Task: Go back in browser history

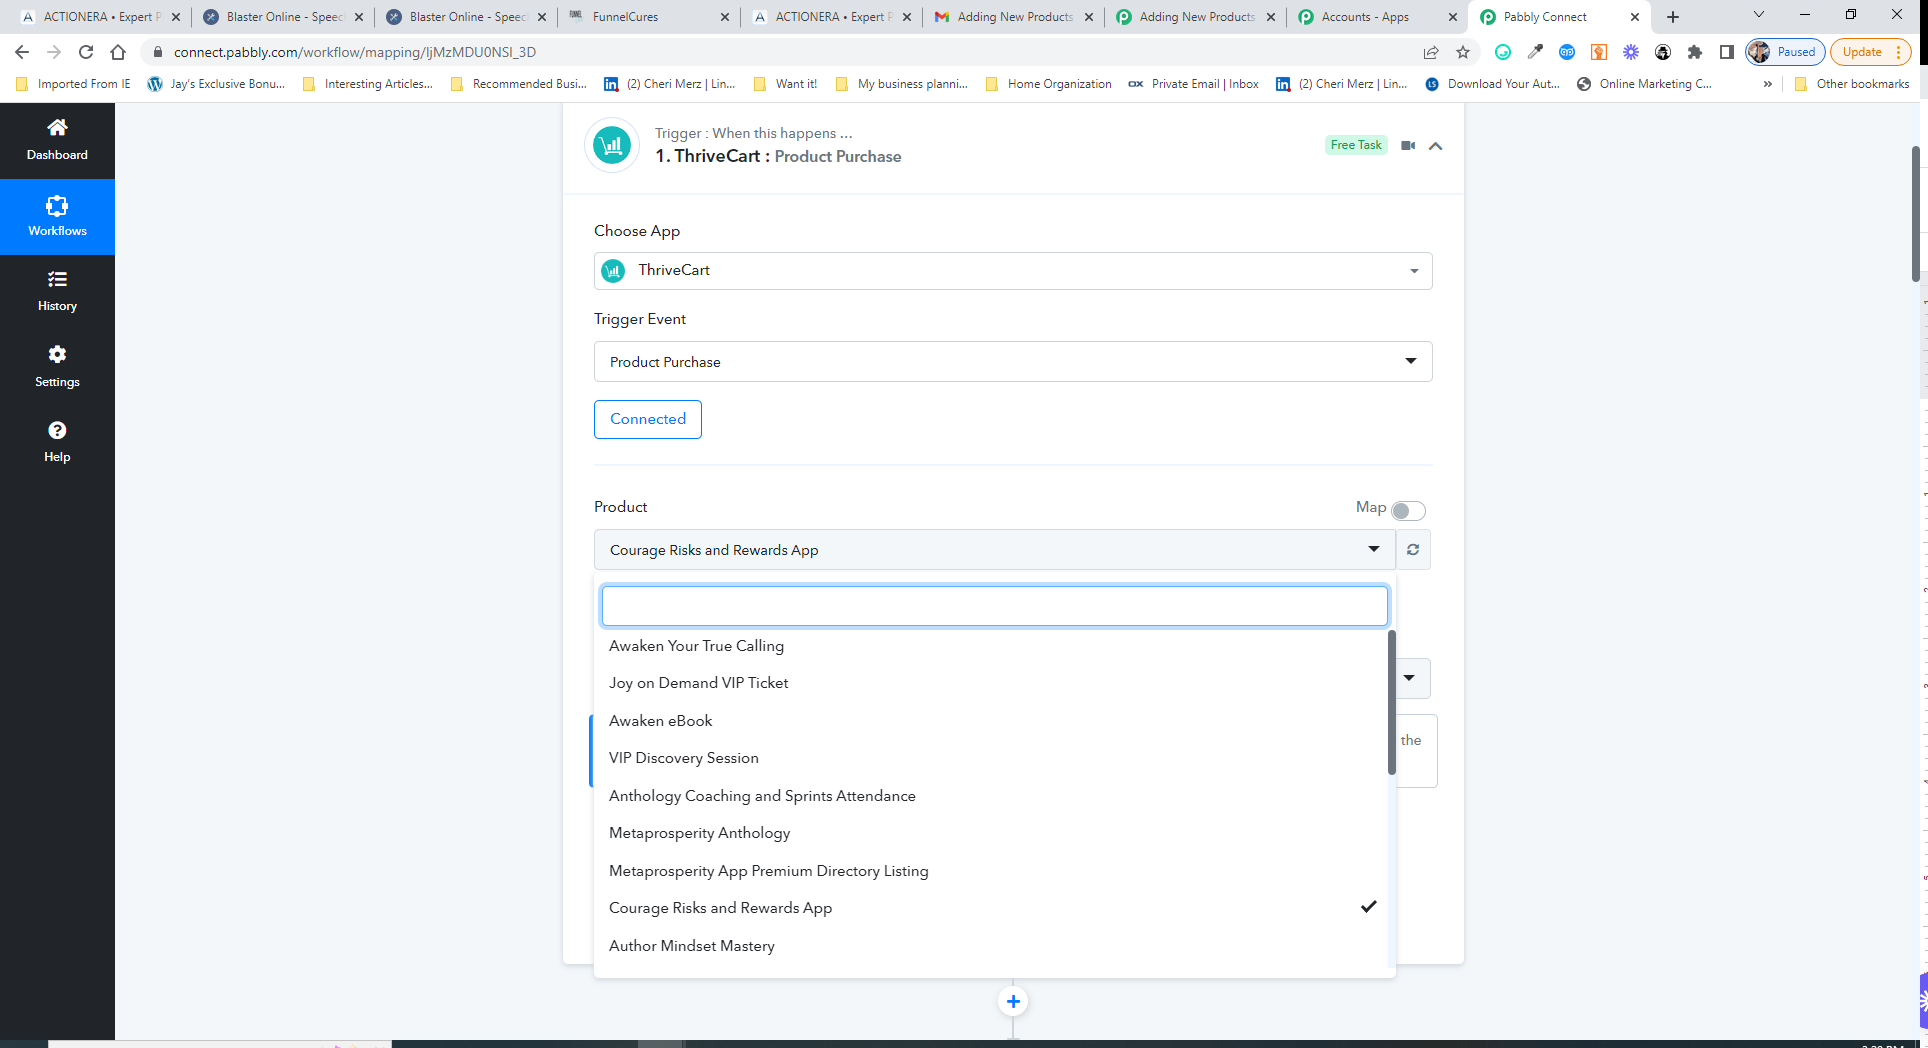Action: tap(22, 52)
